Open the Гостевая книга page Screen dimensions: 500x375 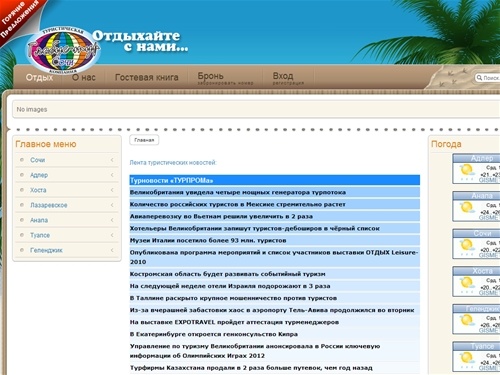click(x=147, y=77)
